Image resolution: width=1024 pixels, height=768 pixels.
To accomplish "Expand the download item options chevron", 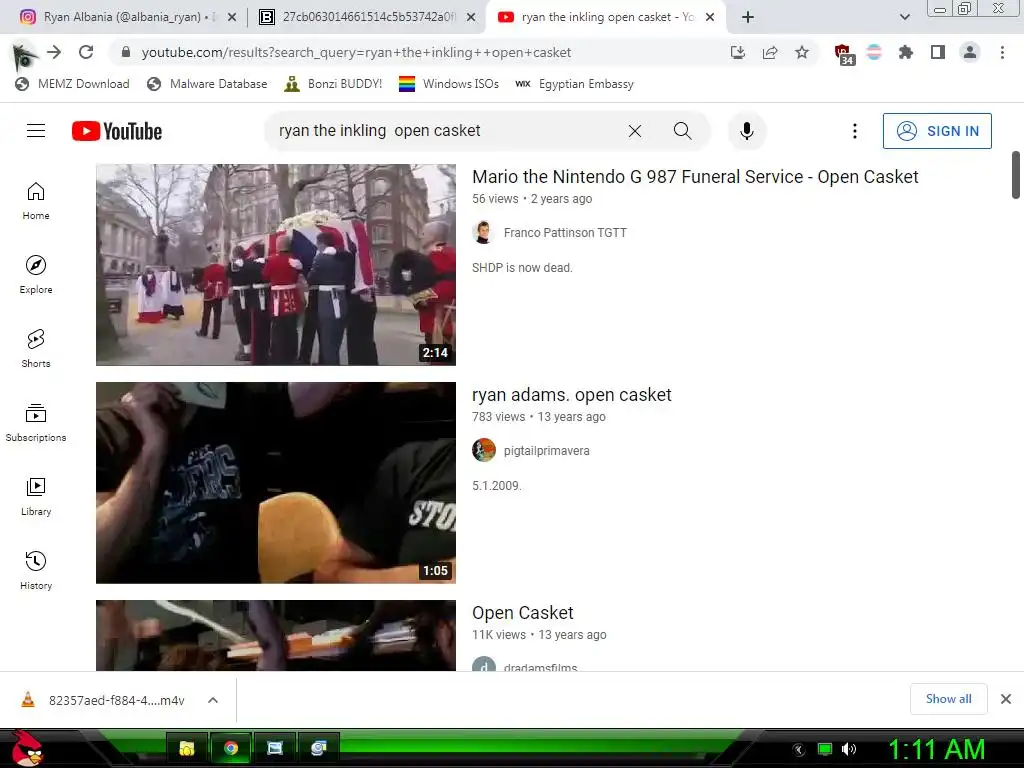I will coord(213,700).
